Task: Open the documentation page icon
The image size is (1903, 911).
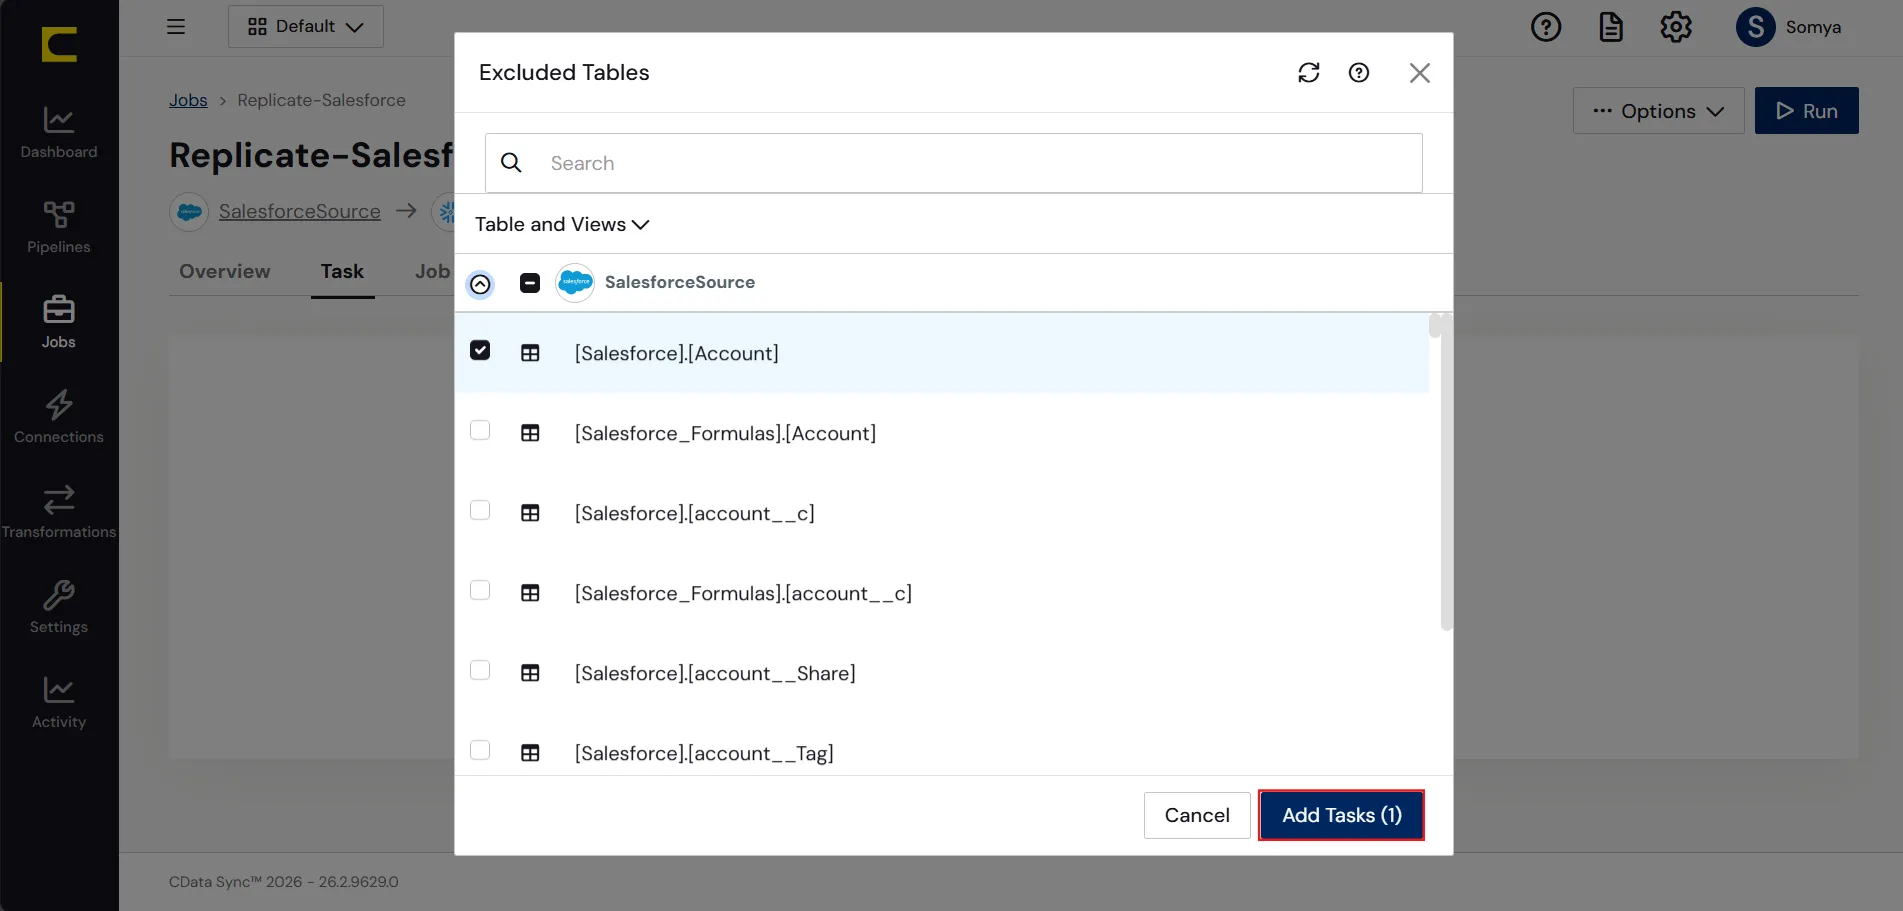Action: point(1611,27)
